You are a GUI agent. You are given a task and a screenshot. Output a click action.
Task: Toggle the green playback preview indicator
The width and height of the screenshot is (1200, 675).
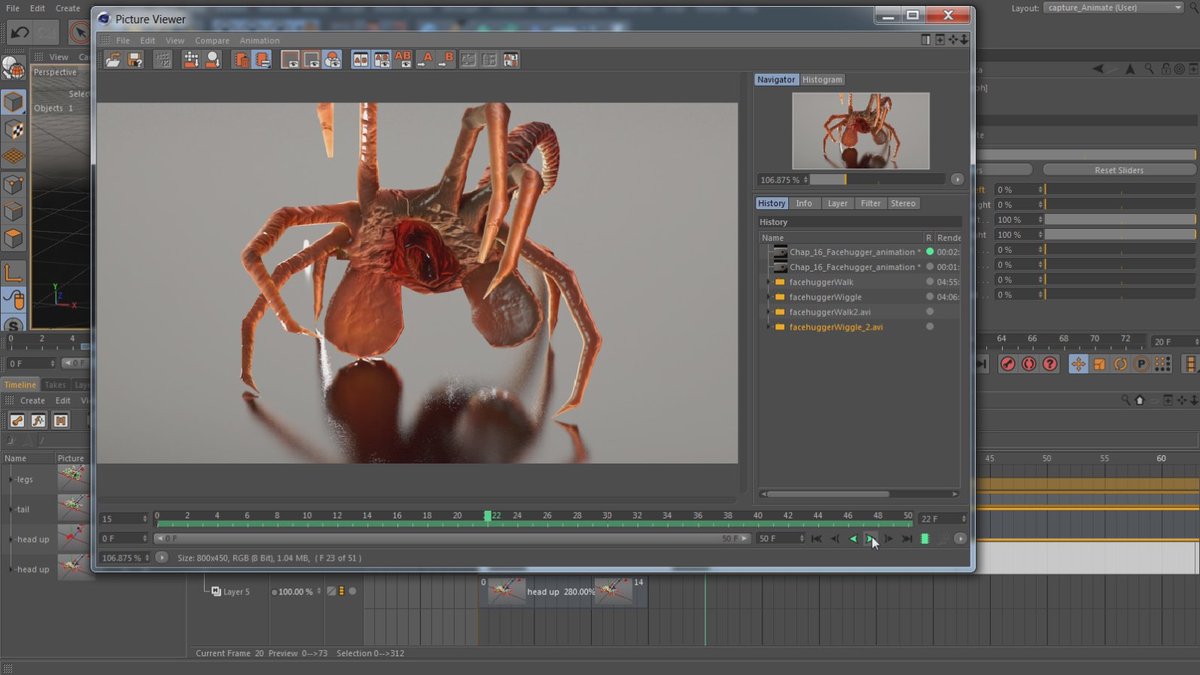[925, 539]
